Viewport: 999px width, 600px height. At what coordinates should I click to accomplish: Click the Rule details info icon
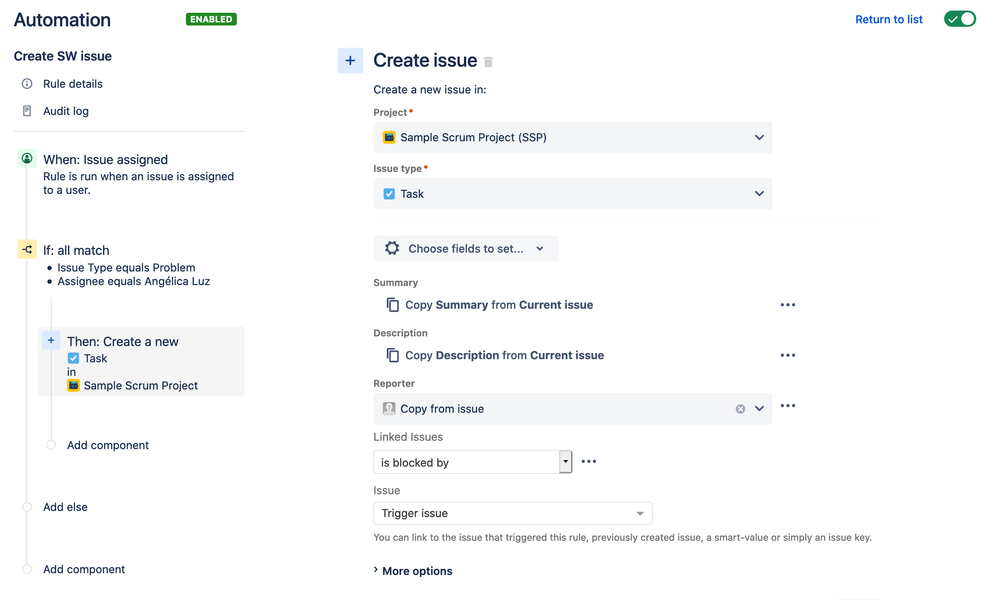pos(27,83)
